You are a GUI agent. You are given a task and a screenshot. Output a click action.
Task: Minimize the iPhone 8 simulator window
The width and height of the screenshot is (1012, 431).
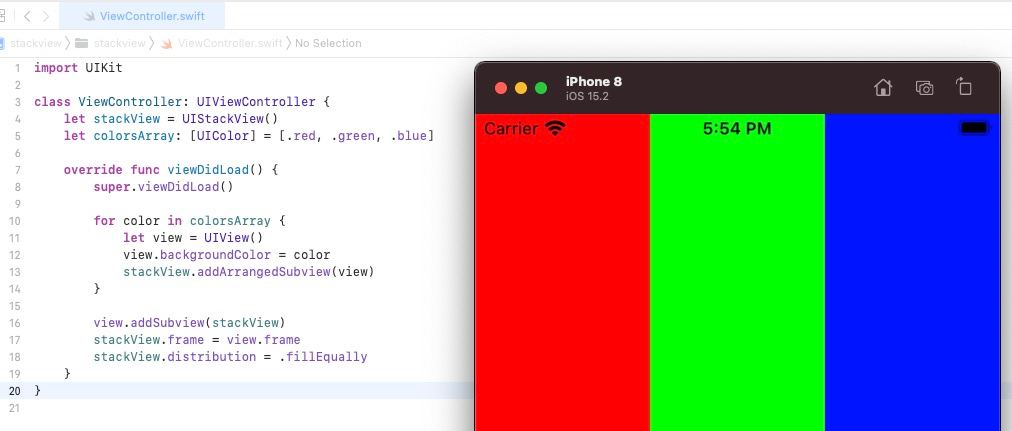[521, 88]
